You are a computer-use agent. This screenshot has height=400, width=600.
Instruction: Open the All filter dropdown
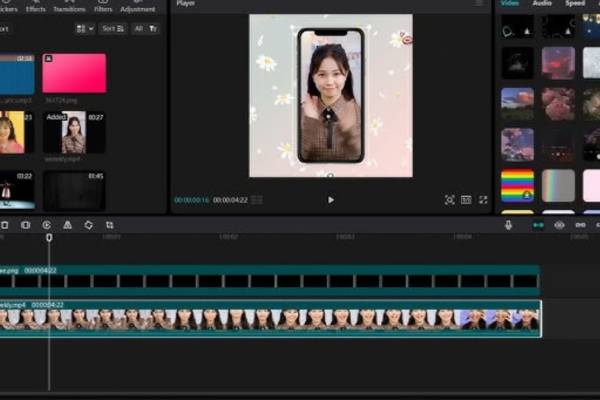(145, 29)
